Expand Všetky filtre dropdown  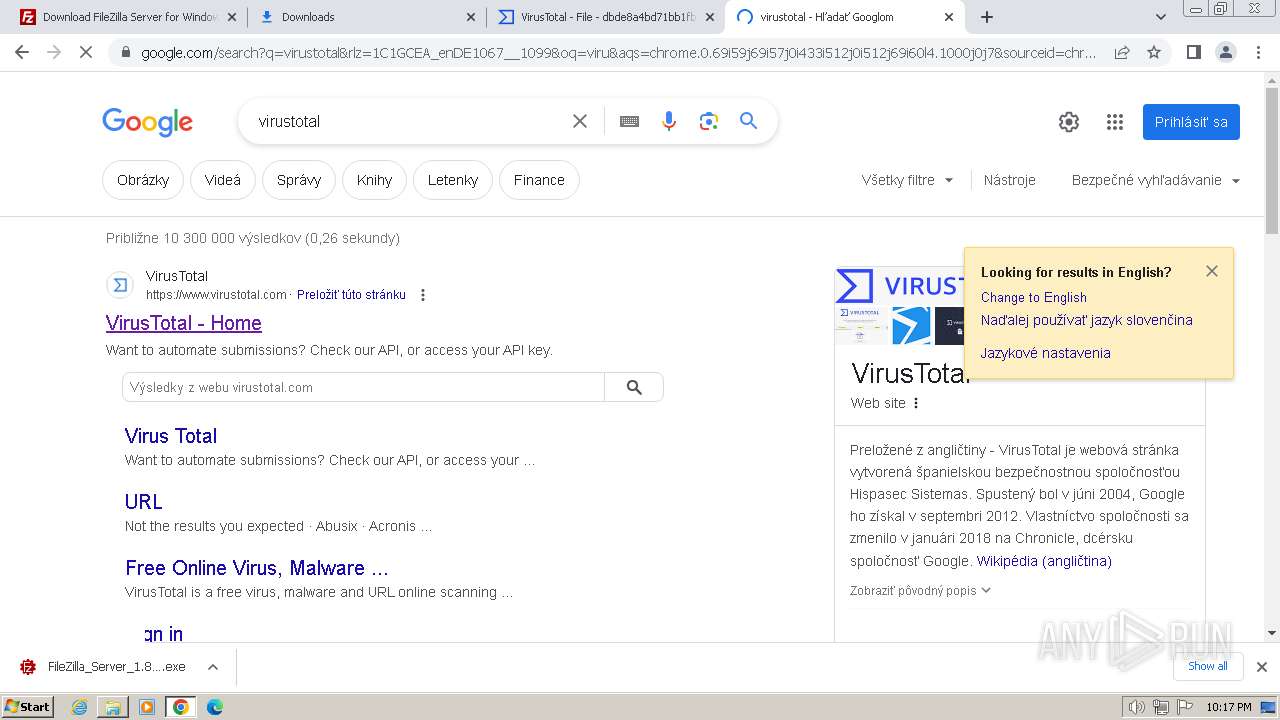click(x=907, y=180)
